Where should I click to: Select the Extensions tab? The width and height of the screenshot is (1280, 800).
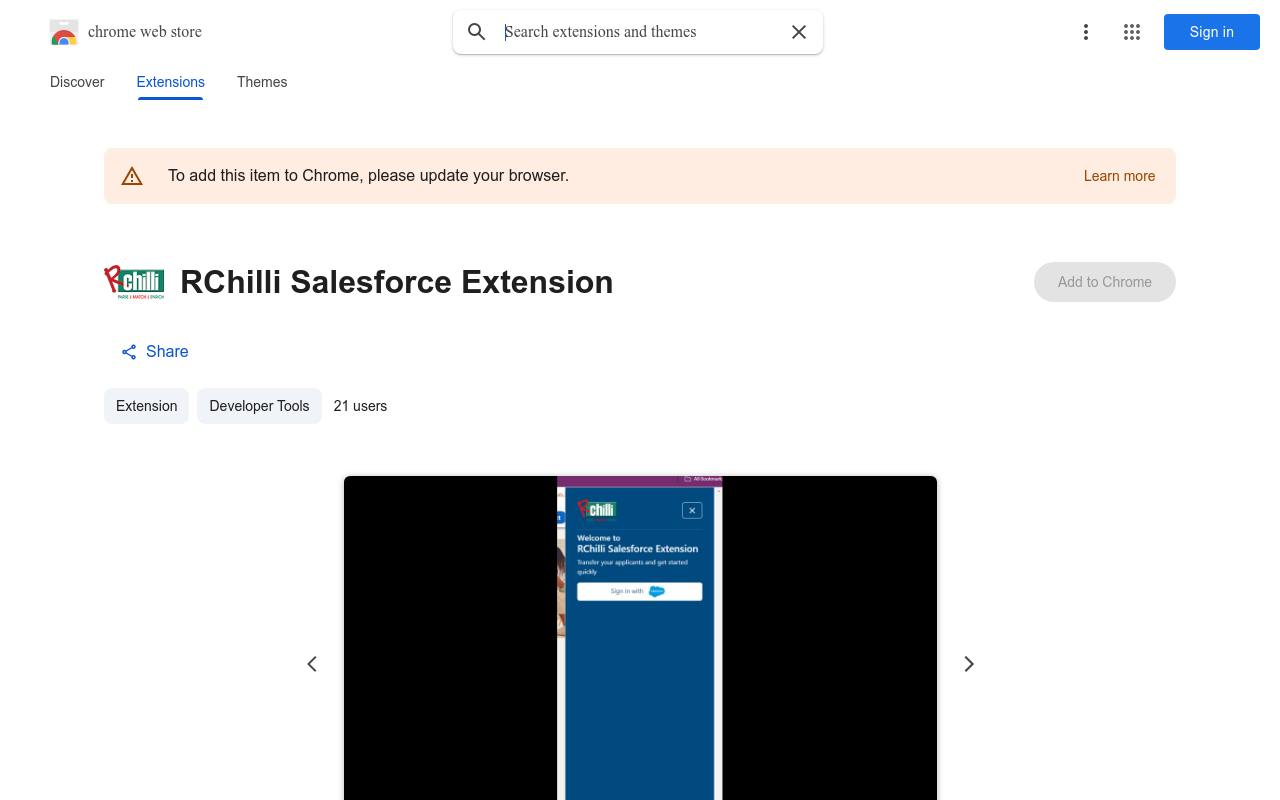[x=170, y=82]
